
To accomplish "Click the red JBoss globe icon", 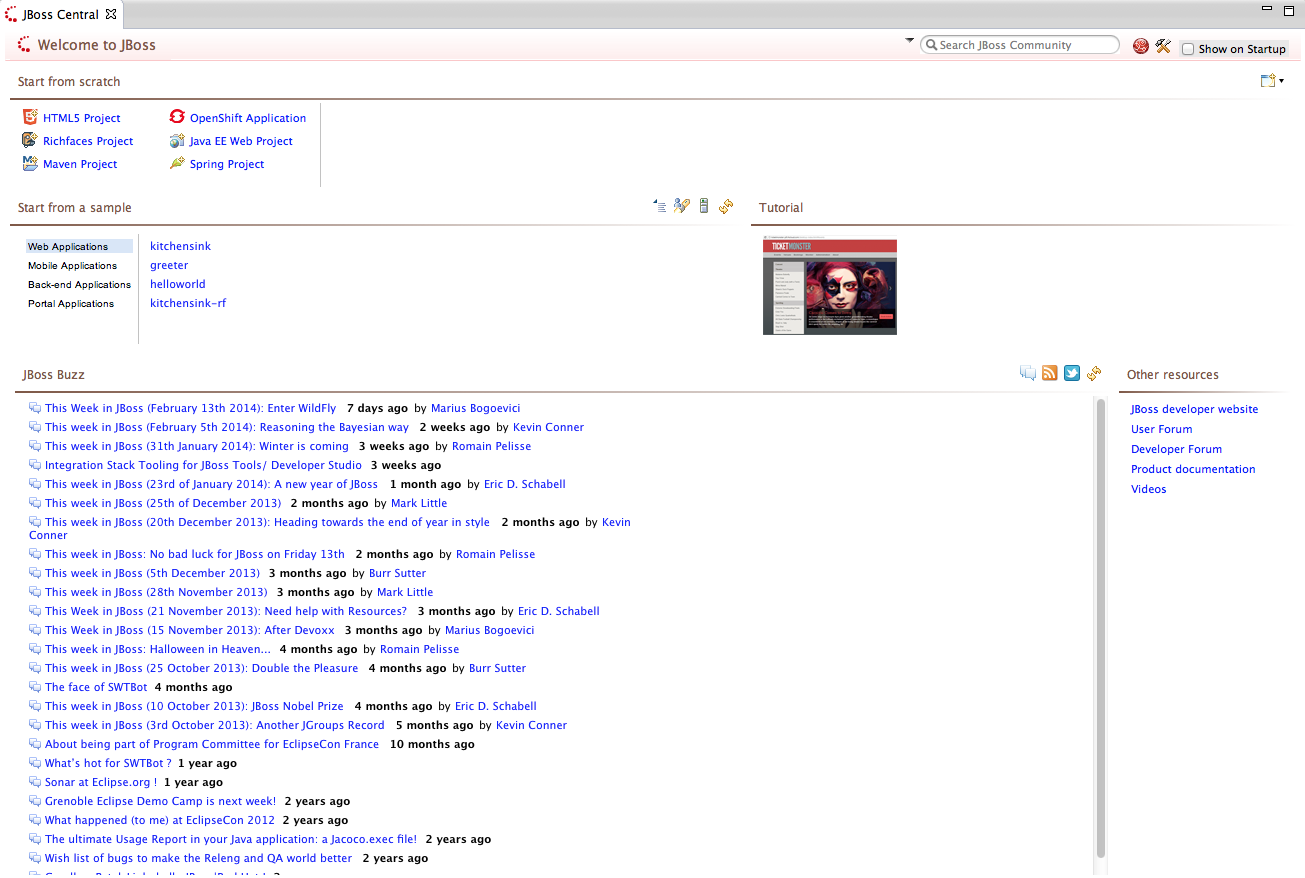I will pos(1141,46).
